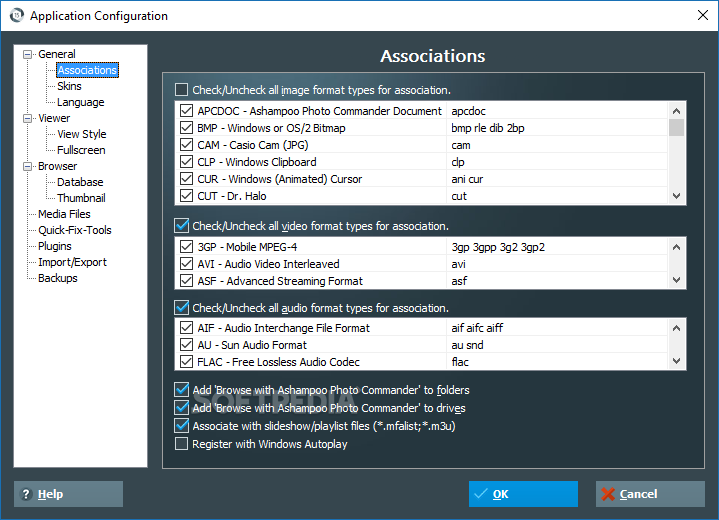
Task: Click the question mark icon on Help button
Action: pyautogui.click(x=26, y=494)
